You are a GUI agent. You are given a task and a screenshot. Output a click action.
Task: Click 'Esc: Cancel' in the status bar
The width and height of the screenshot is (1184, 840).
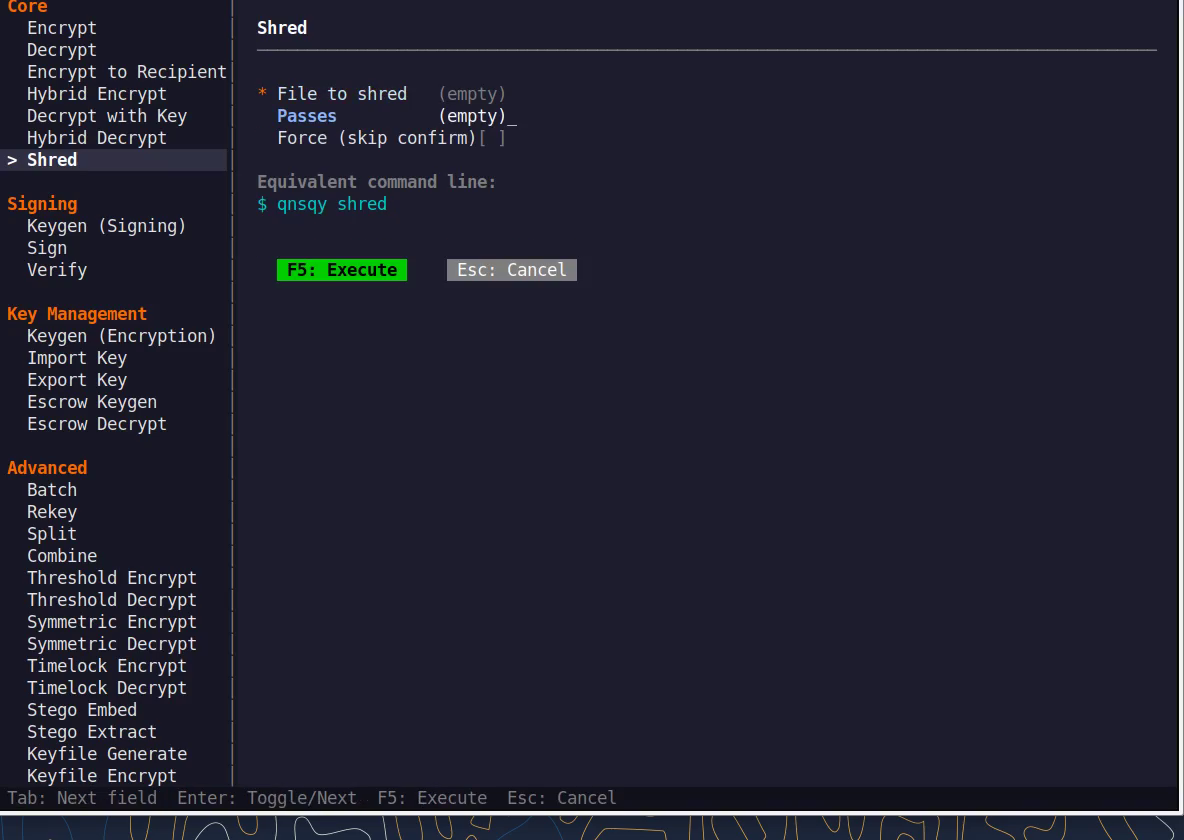(x=562, y=798)
